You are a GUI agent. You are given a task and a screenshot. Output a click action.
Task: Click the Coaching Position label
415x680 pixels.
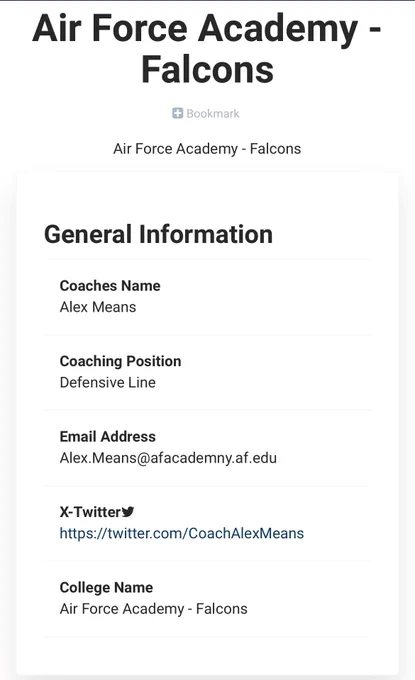click(x=121, y=361)
